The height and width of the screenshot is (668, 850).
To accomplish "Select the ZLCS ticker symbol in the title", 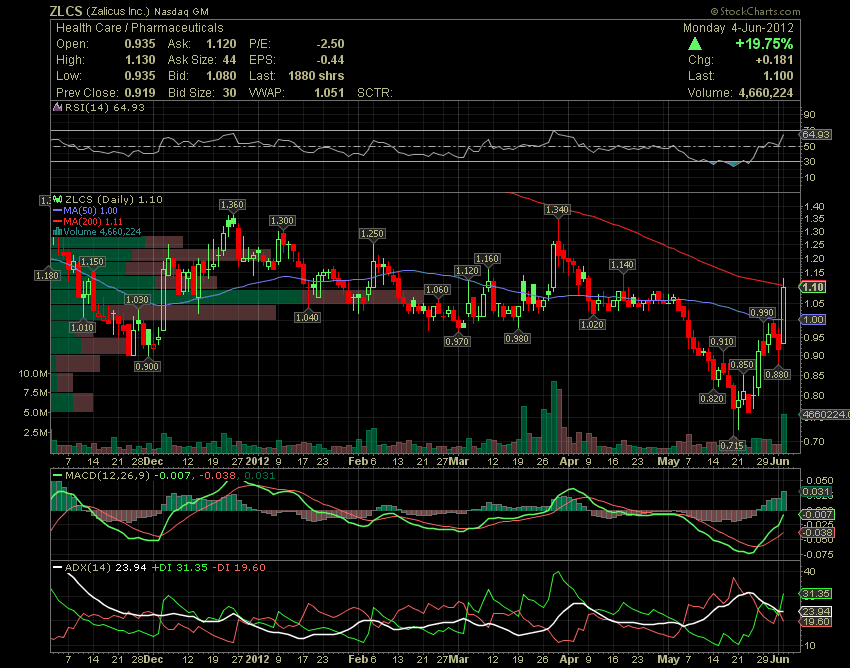I will (66, 11).
